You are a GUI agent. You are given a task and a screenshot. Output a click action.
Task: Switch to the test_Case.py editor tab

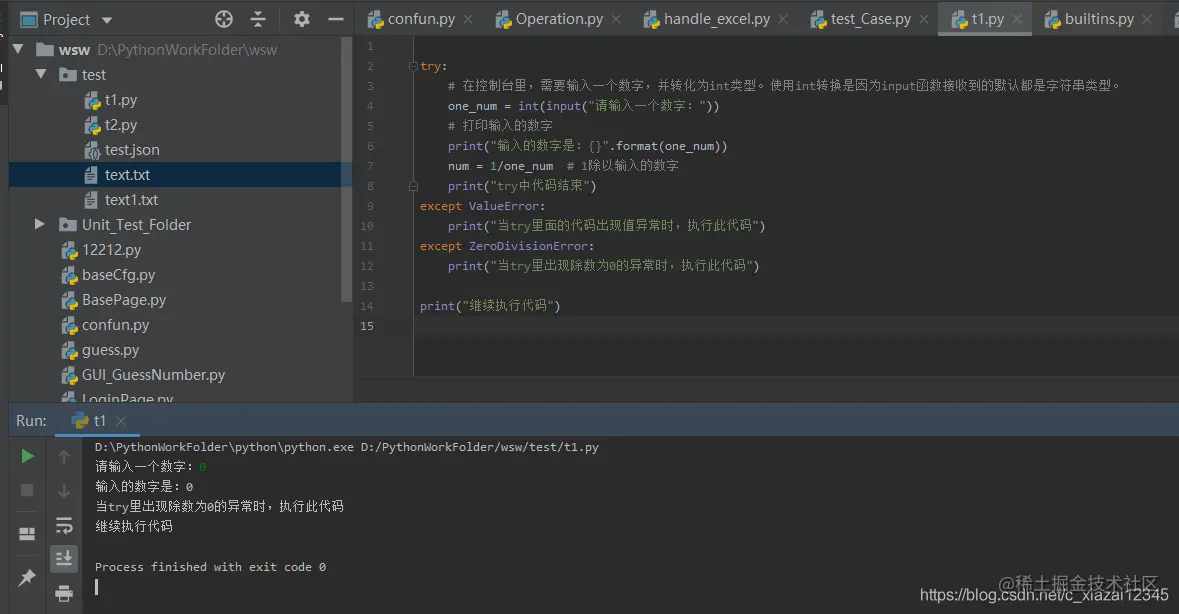click(871, 20)
